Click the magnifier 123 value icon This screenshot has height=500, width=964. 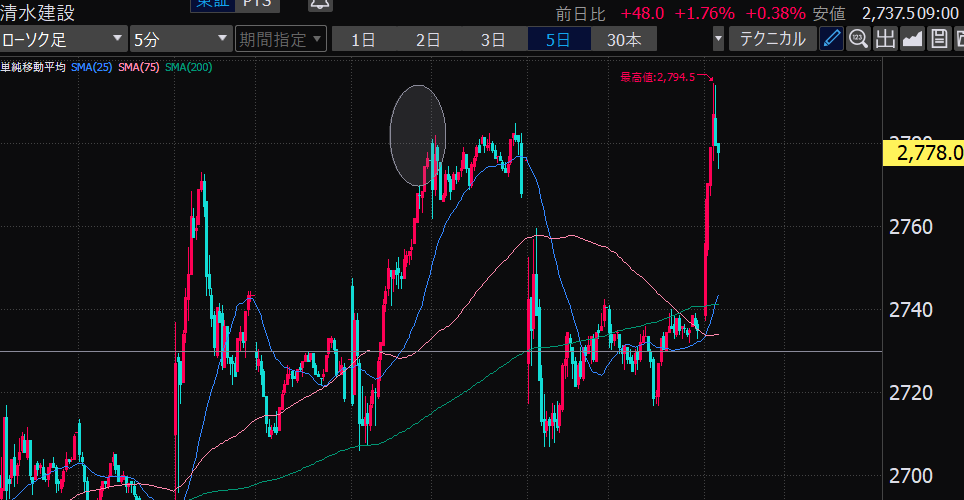coord(858,39)
